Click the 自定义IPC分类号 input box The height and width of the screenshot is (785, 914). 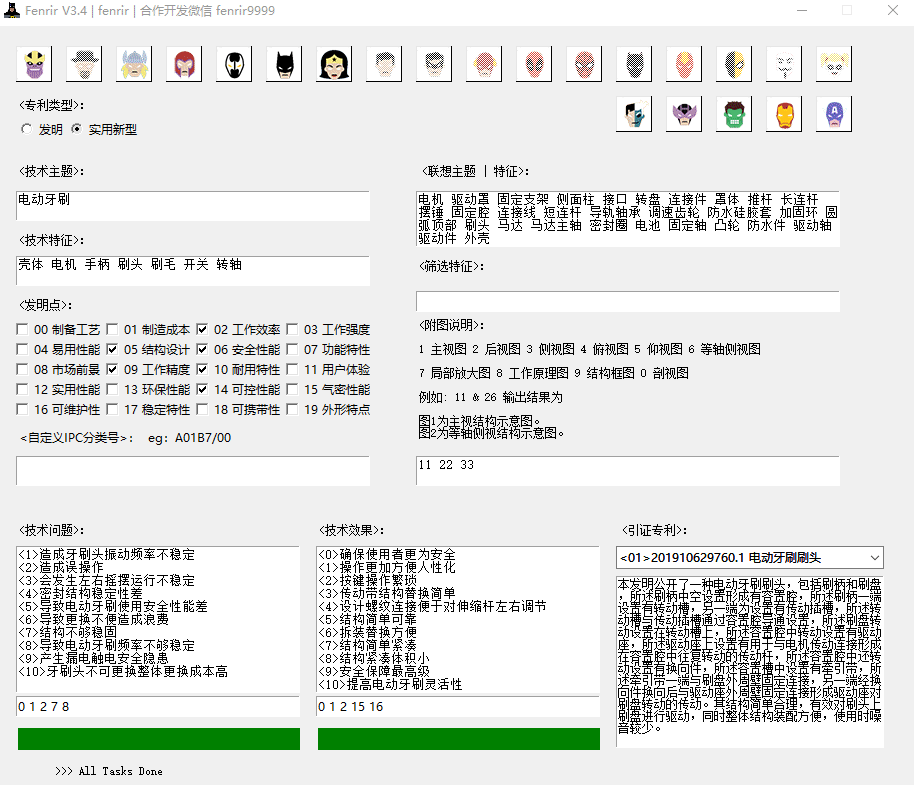point(193,471)
